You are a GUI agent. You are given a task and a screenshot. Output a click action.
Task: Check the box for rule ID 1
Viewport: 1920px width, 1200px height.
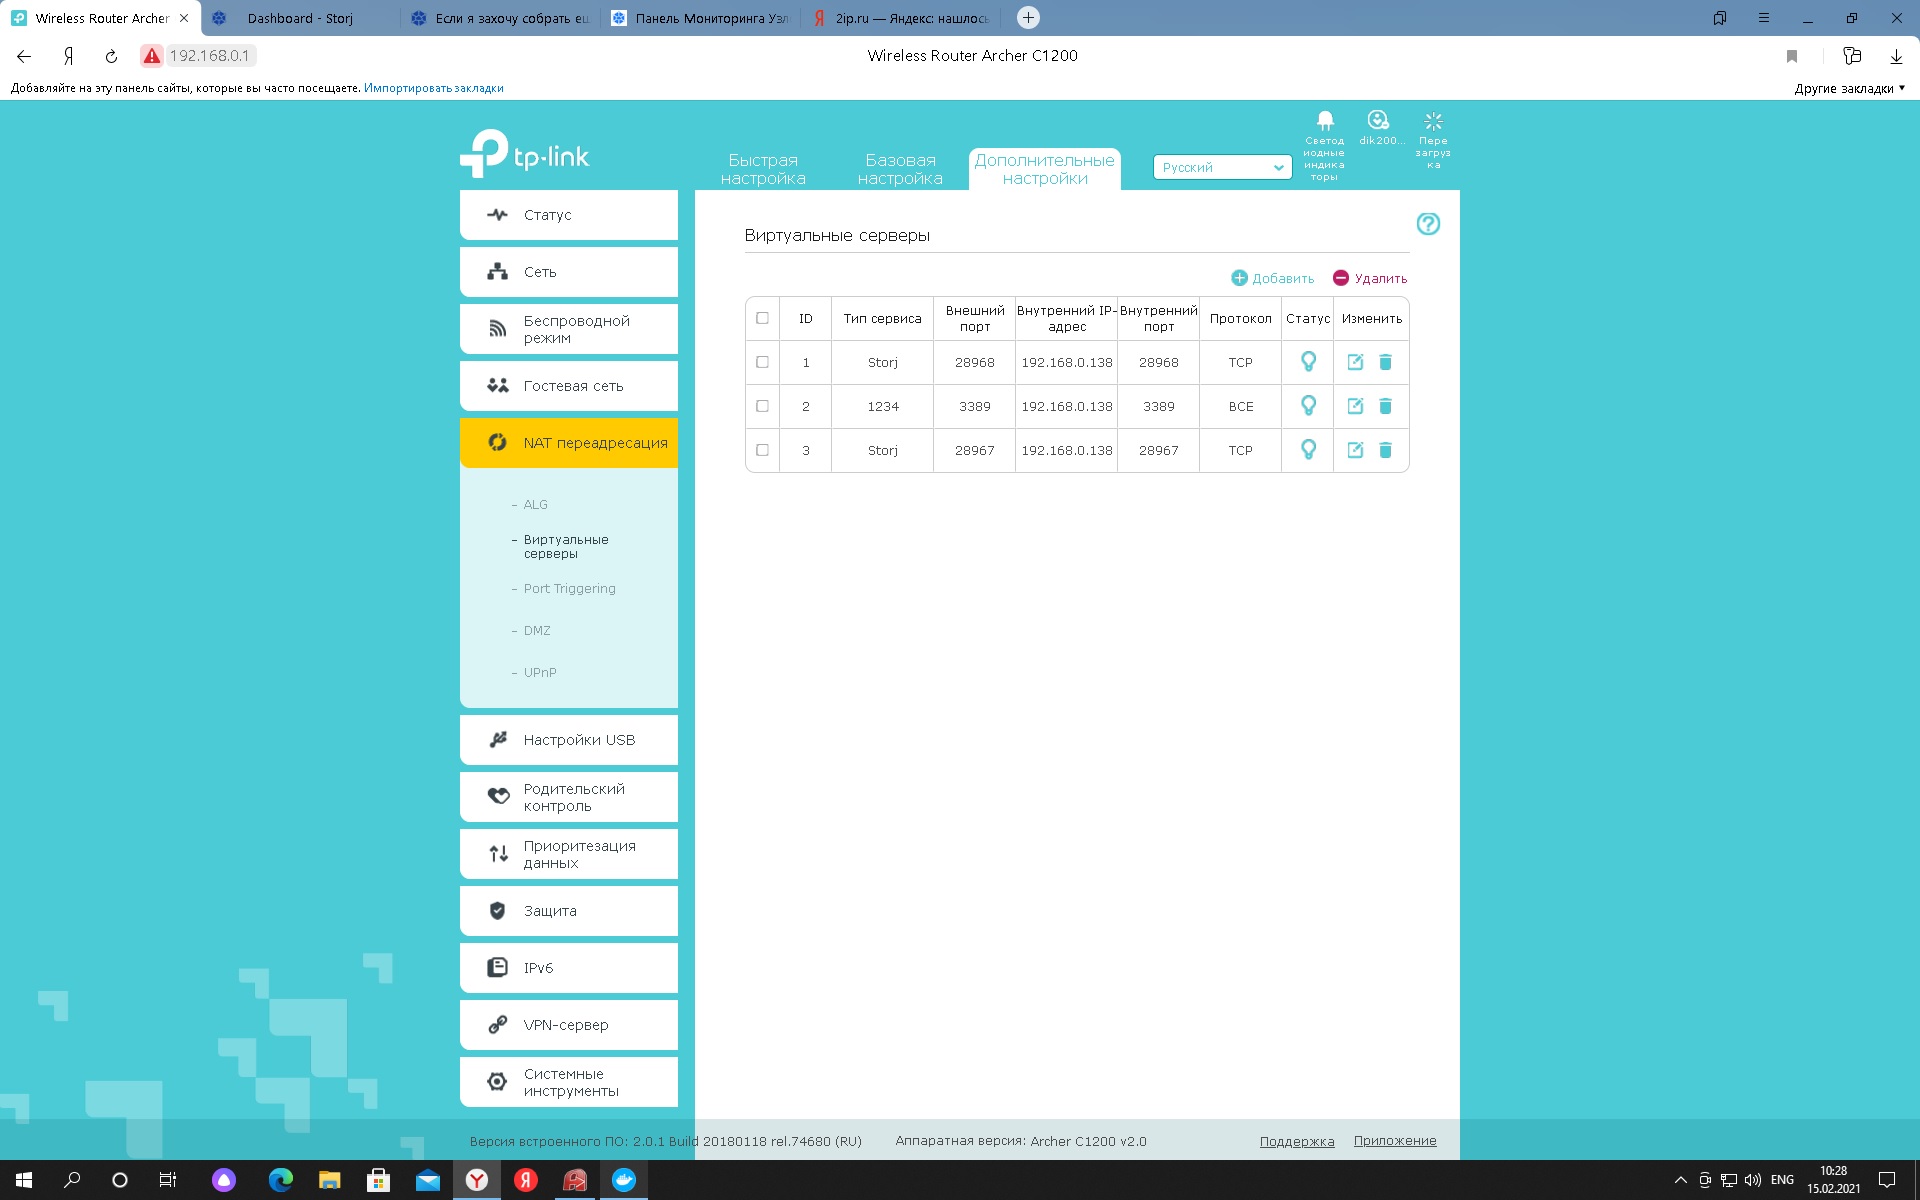pos(762,362)
